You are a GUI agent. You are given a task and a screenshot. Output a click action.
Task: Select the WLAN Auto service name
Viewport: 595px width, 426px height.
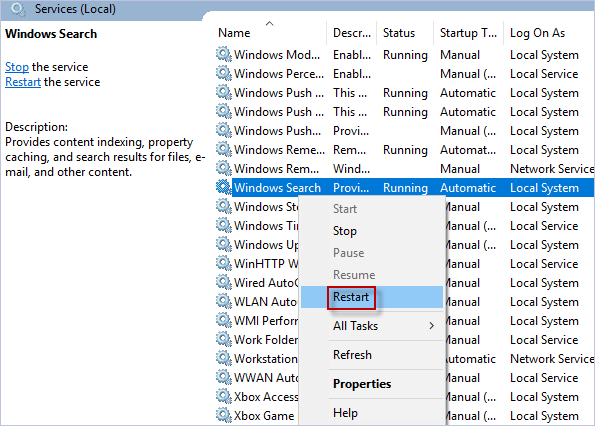[266, 302]
